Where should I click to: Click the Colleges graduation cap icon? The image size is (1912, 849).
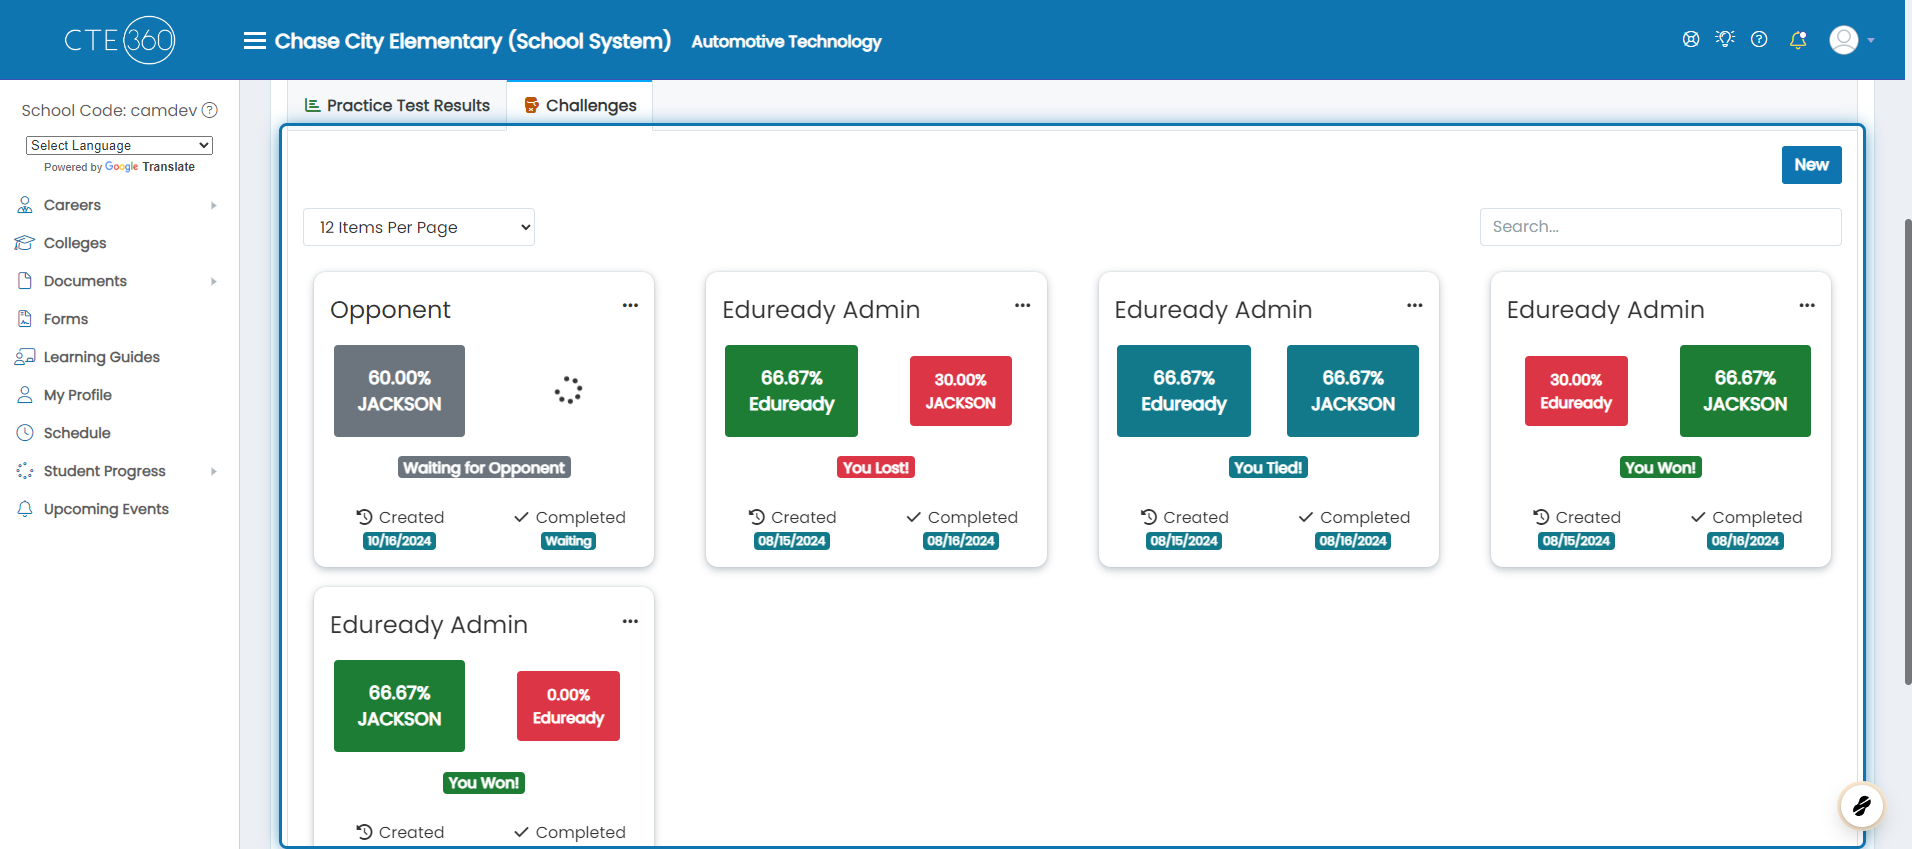pyautogui.click(x=25, y=243)
